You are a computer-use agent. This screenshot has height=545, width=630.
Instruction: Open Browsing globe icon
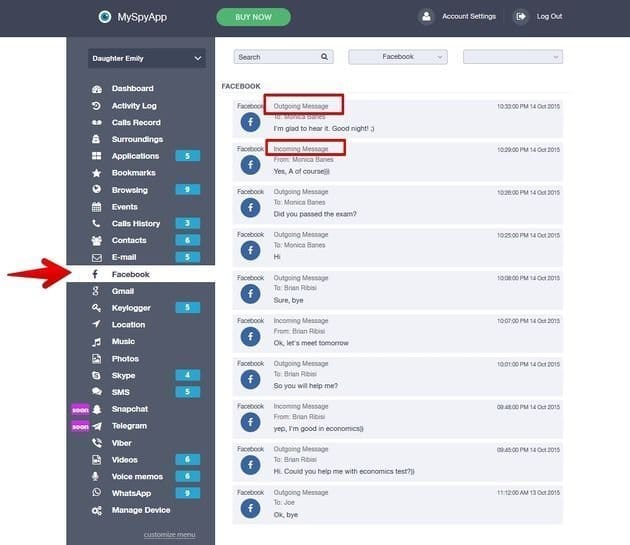coord(96,189)
